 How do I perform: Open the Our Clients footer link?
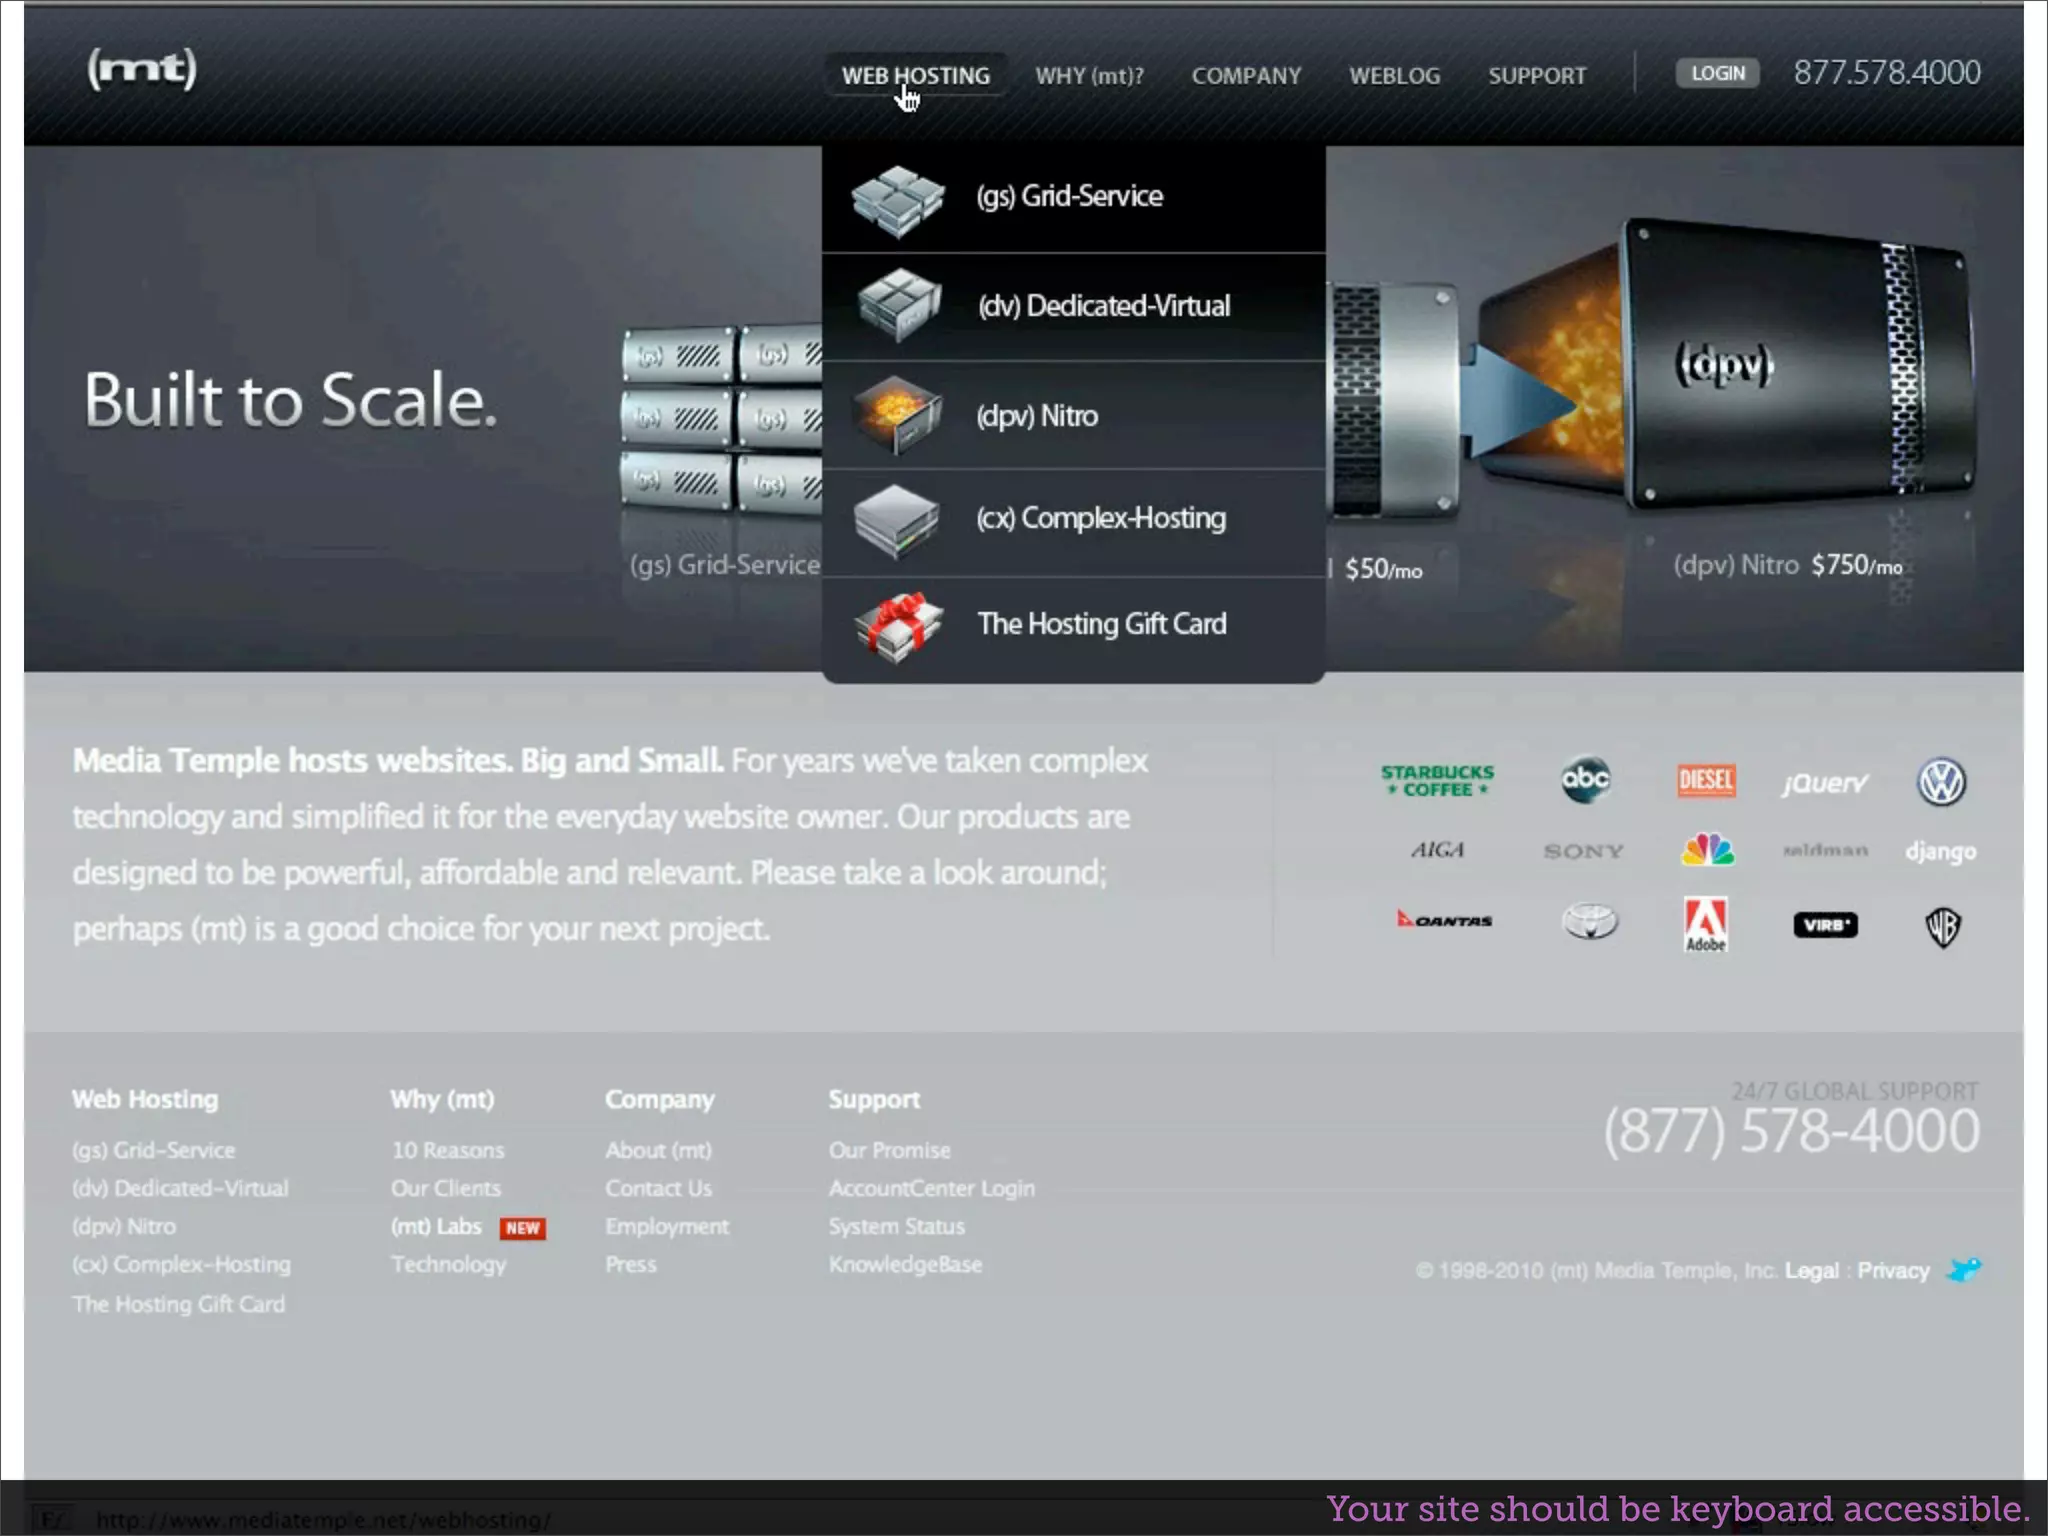[446, 1189]
